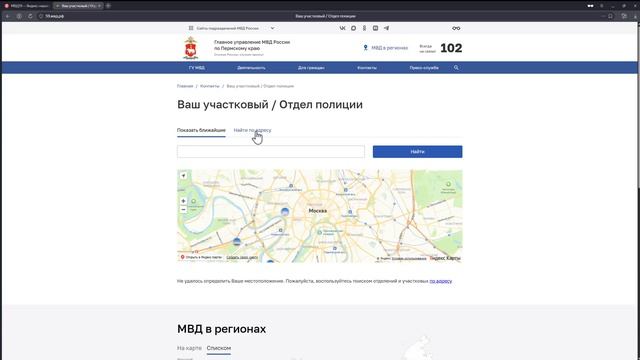
Task: Enable visually impaired version glasses icon
Action: [456, 28]
